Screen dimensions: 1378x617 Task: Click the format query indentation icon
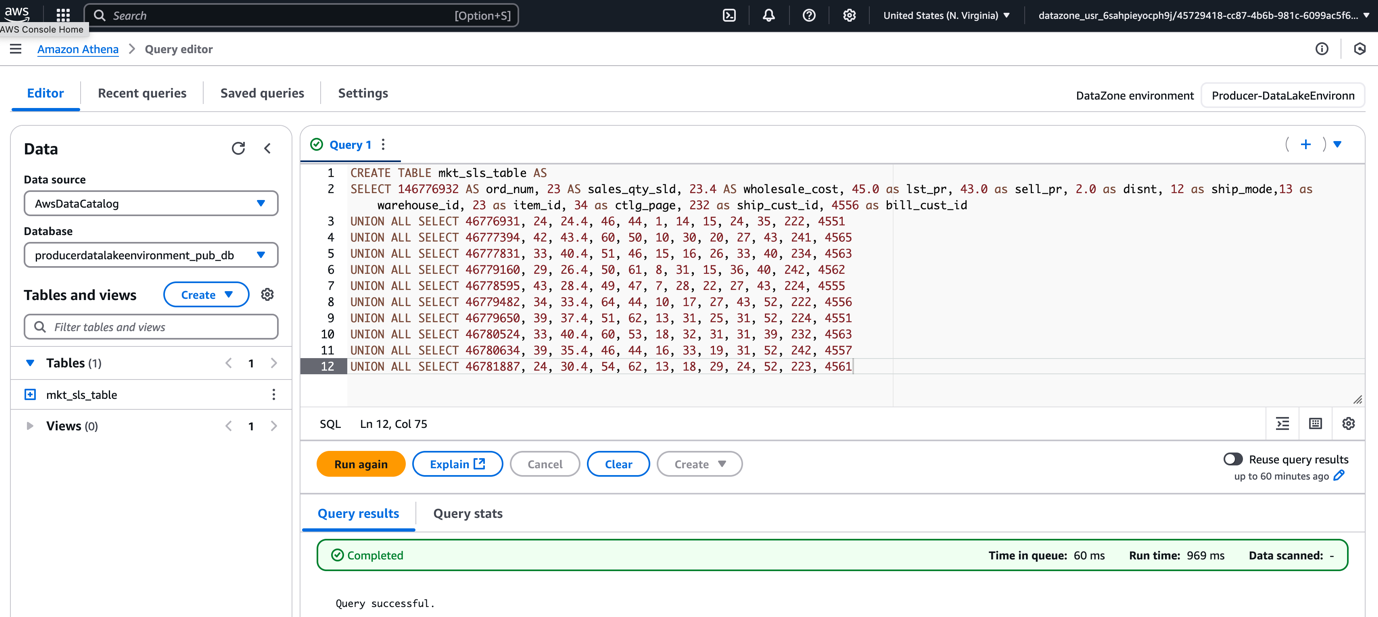(1282, 423)
